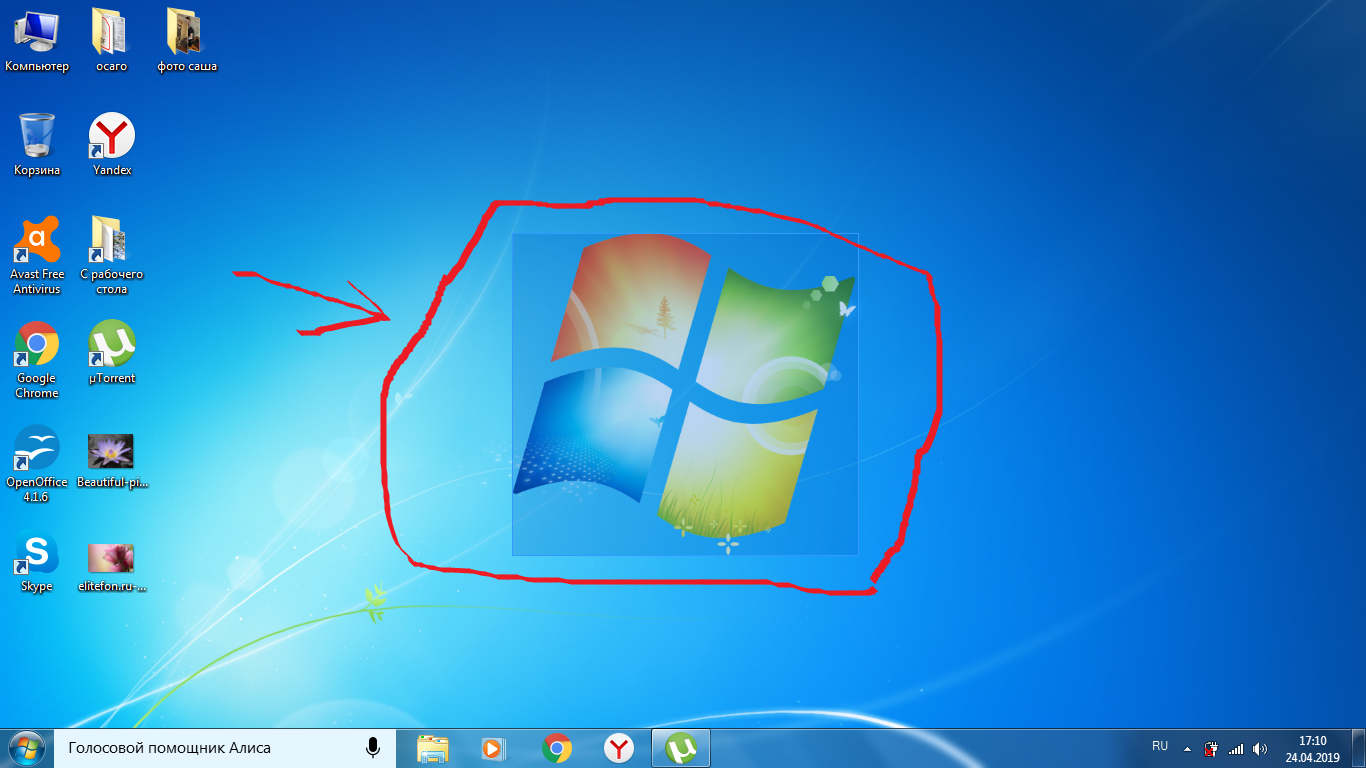Image resolution: width=1366 pixels, height=768 pixels.
Task: Launch the media player taskbar icon
Action: tap(494, 748)
